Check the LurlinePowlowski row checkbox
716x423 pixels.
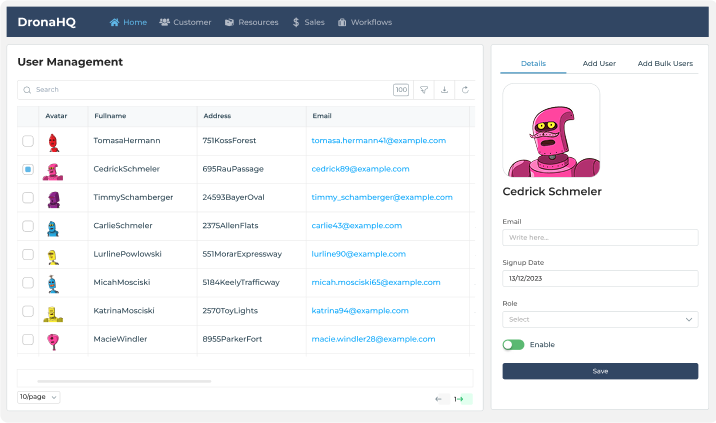click(x=28, y=254)
